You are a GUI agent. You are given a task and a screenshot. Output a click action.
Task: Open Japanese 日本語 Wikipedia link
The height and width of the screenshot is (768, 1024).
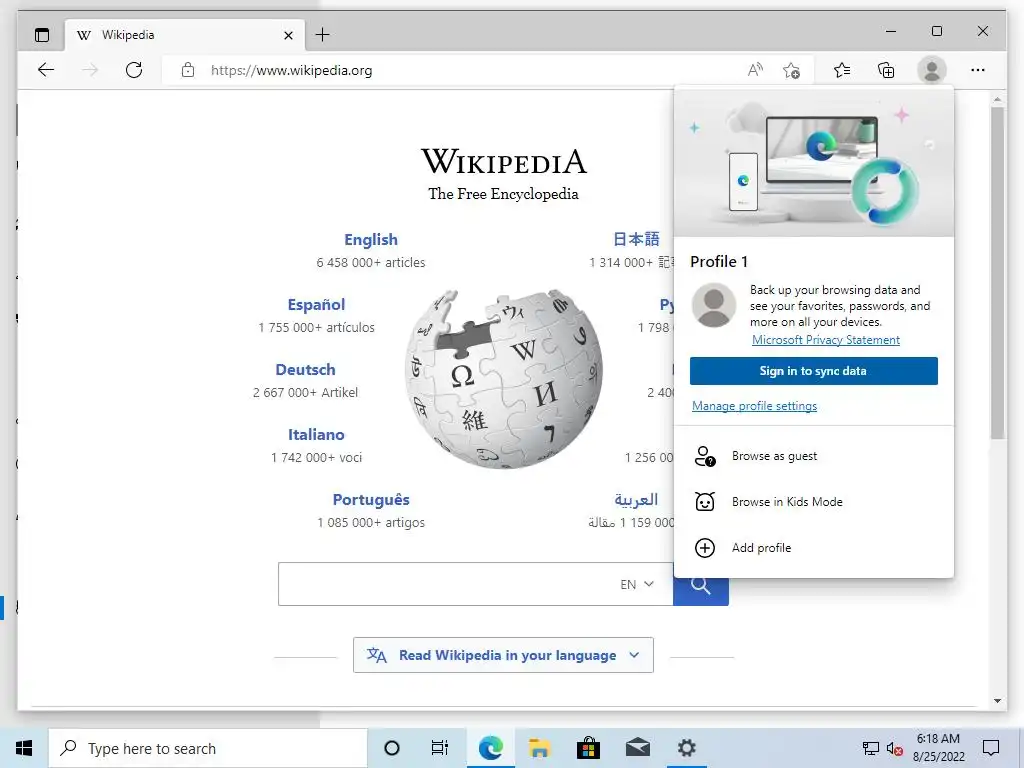click(636, 239)
